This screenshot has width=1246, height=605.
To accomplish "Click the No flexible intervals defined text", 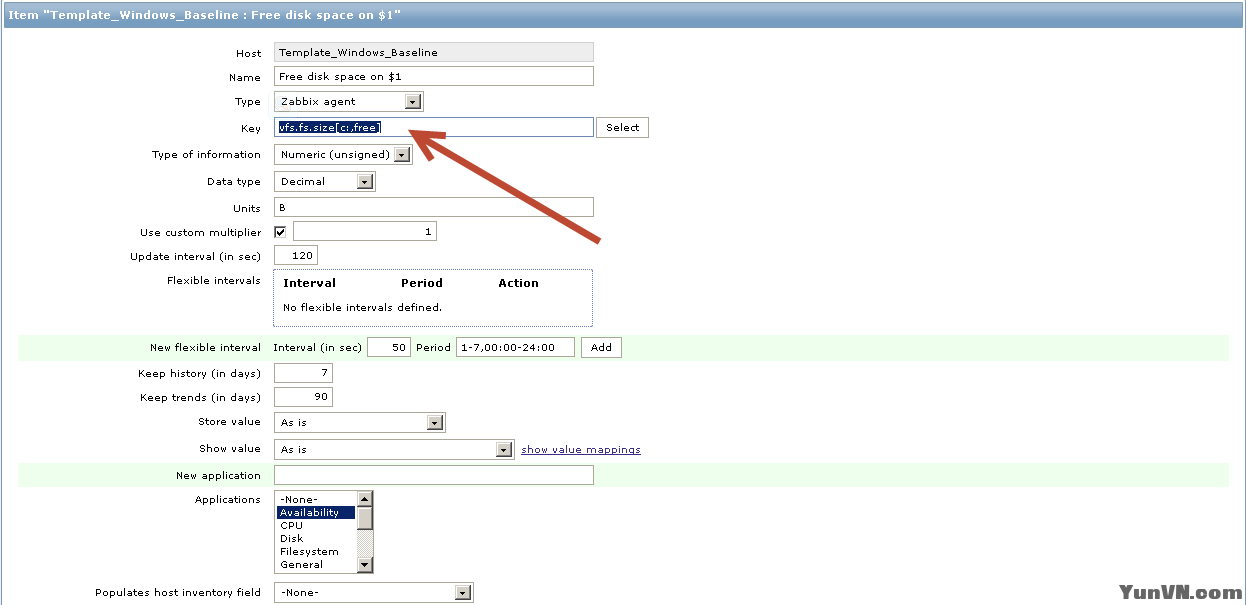I will pos(362,307).
